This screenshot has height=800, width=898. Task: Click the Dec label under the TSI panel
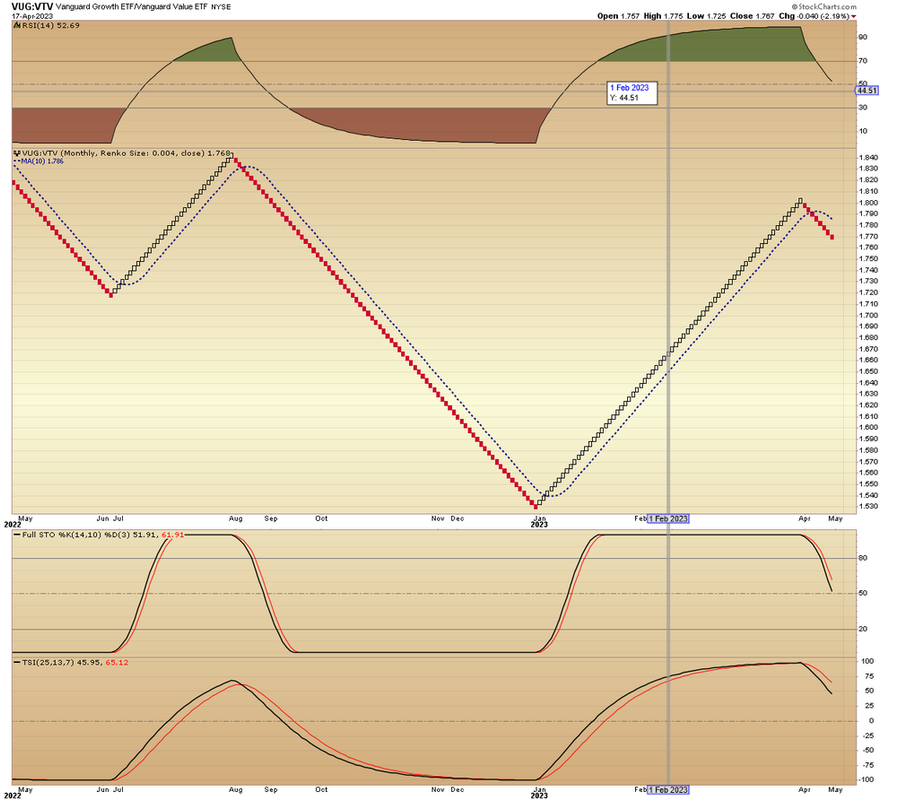[457, 790]
